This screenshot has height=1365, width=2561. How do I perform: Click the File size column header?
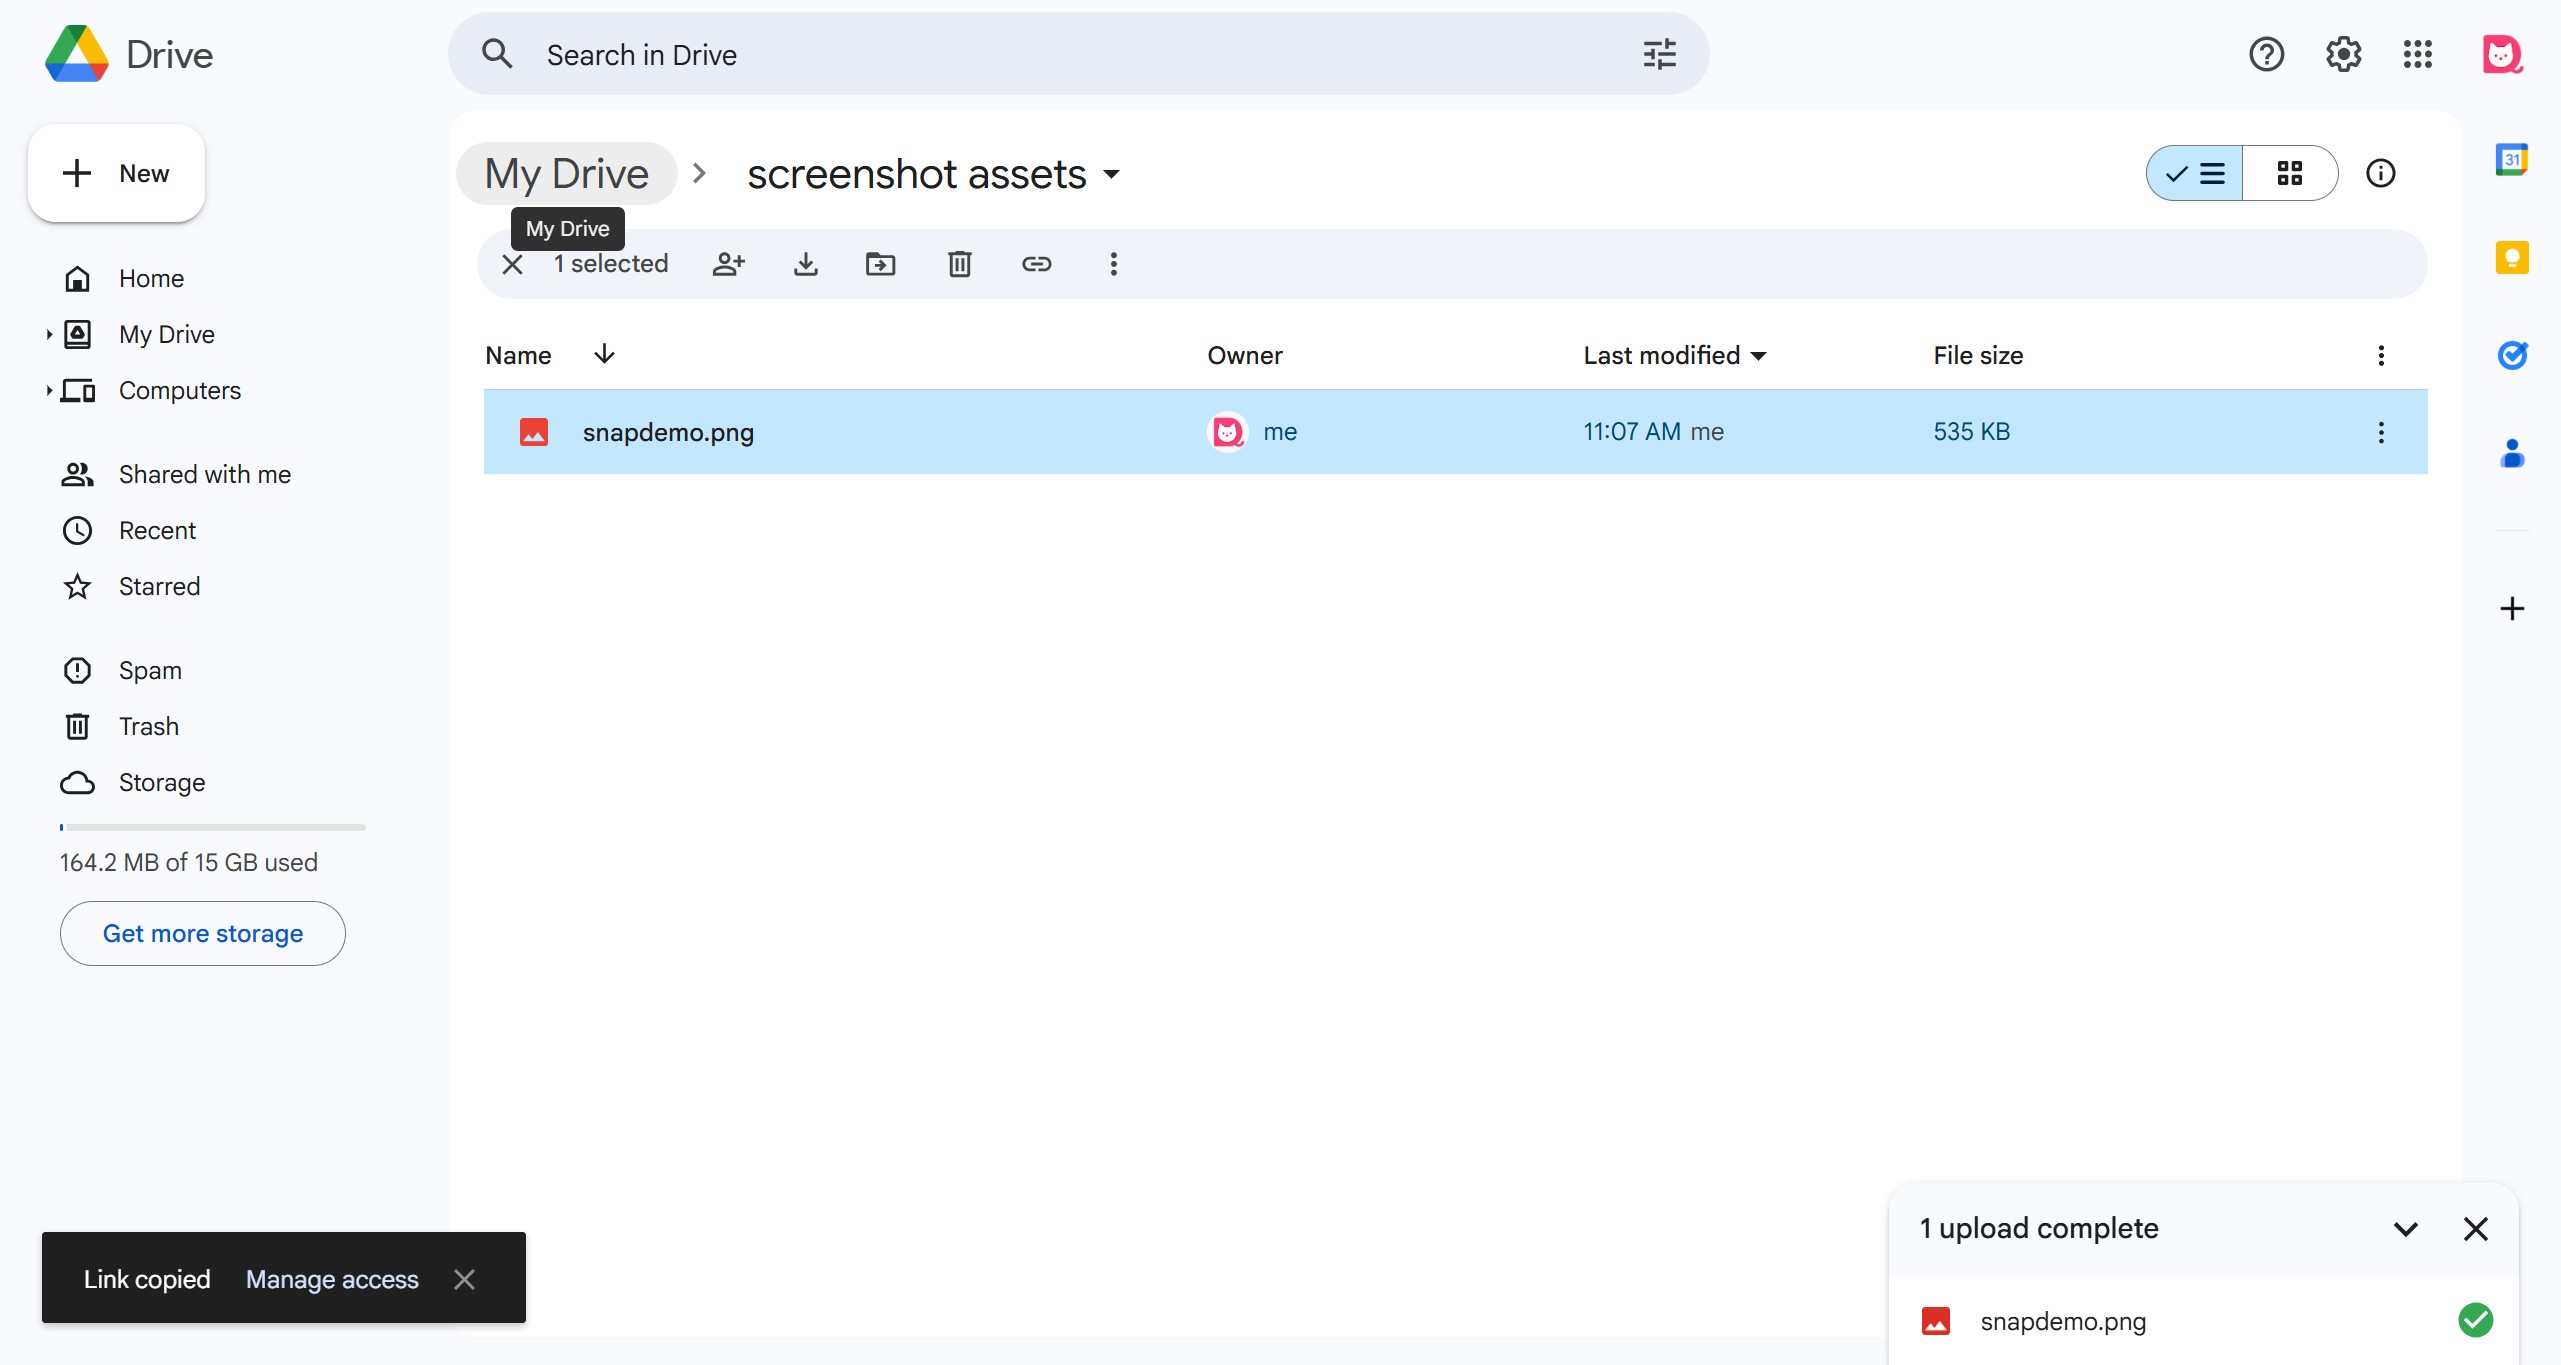coord(1977,355)
